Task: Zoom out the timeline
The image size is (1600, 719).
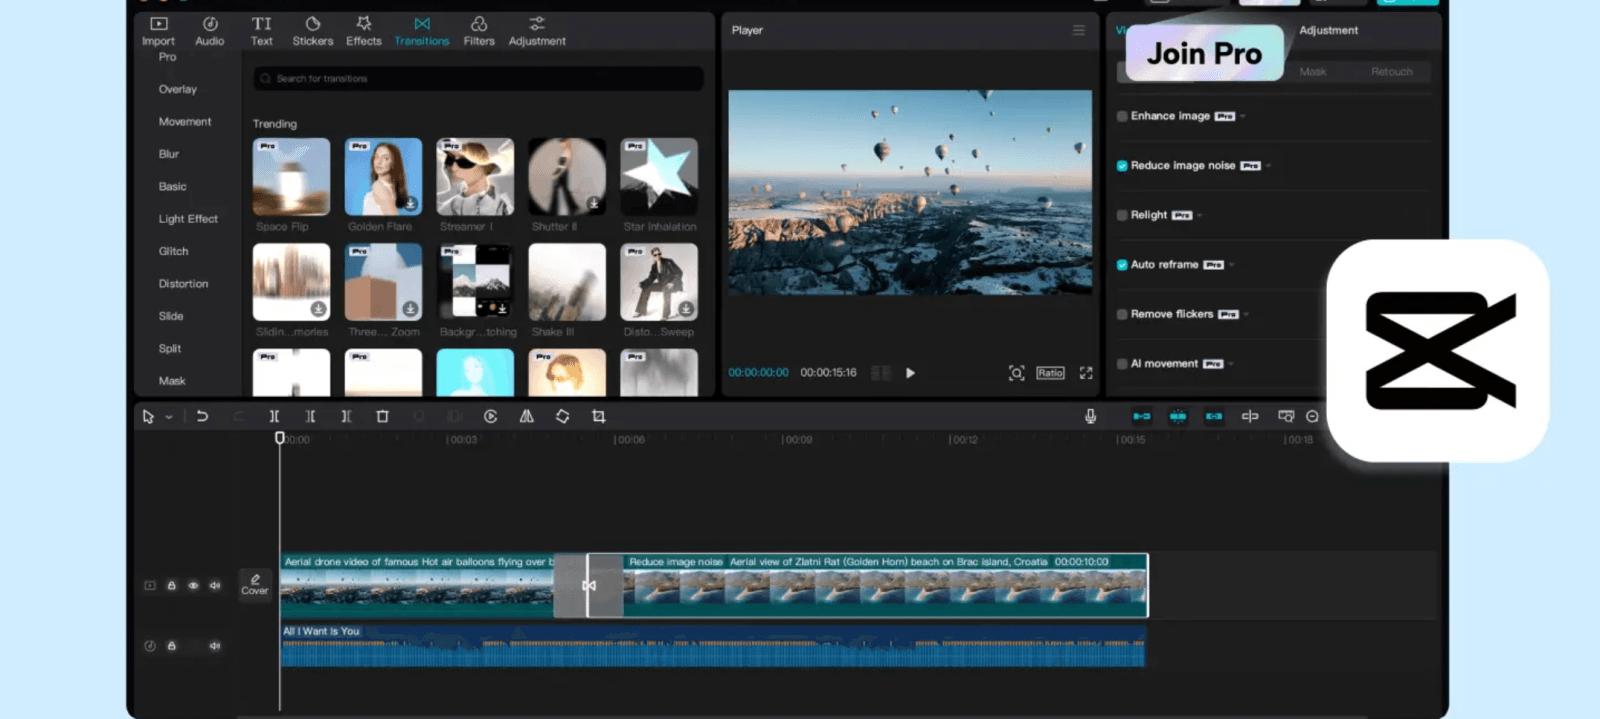Action: 1312,416
